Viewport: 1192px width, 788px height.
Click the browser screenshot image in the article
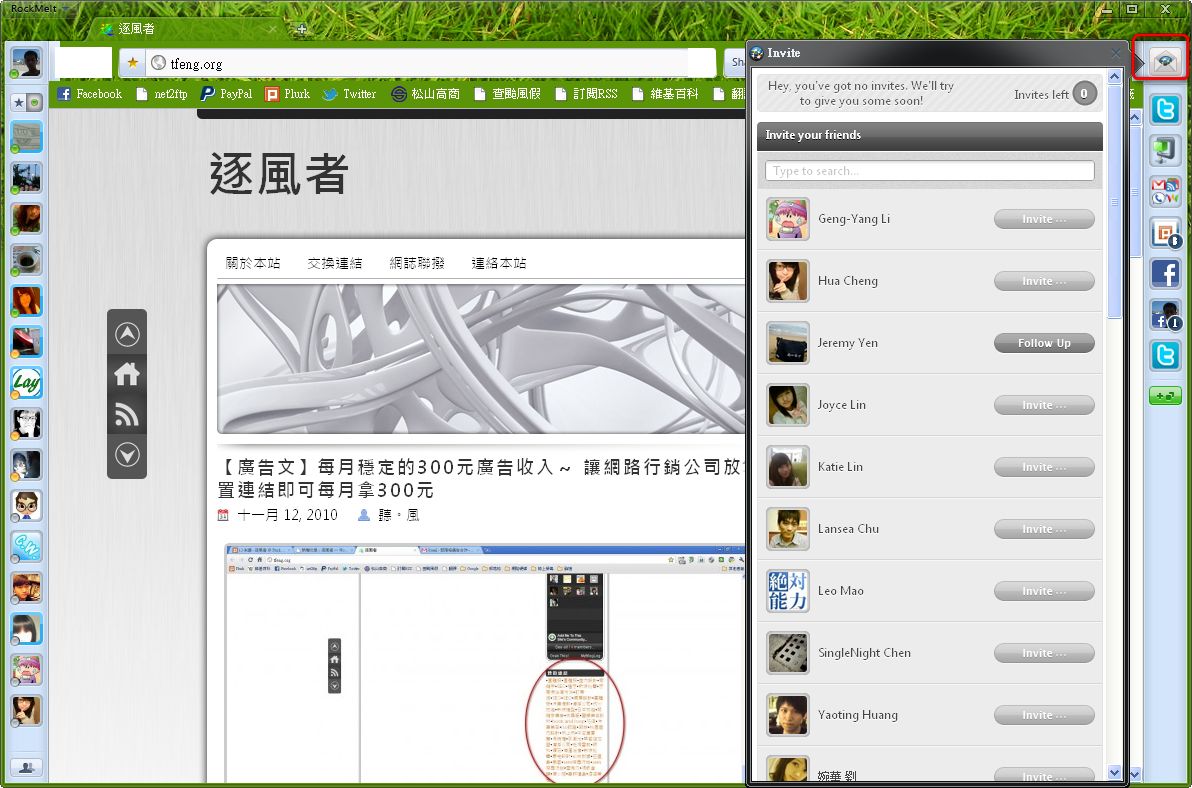pyautogui.click(x=485, y=663)
